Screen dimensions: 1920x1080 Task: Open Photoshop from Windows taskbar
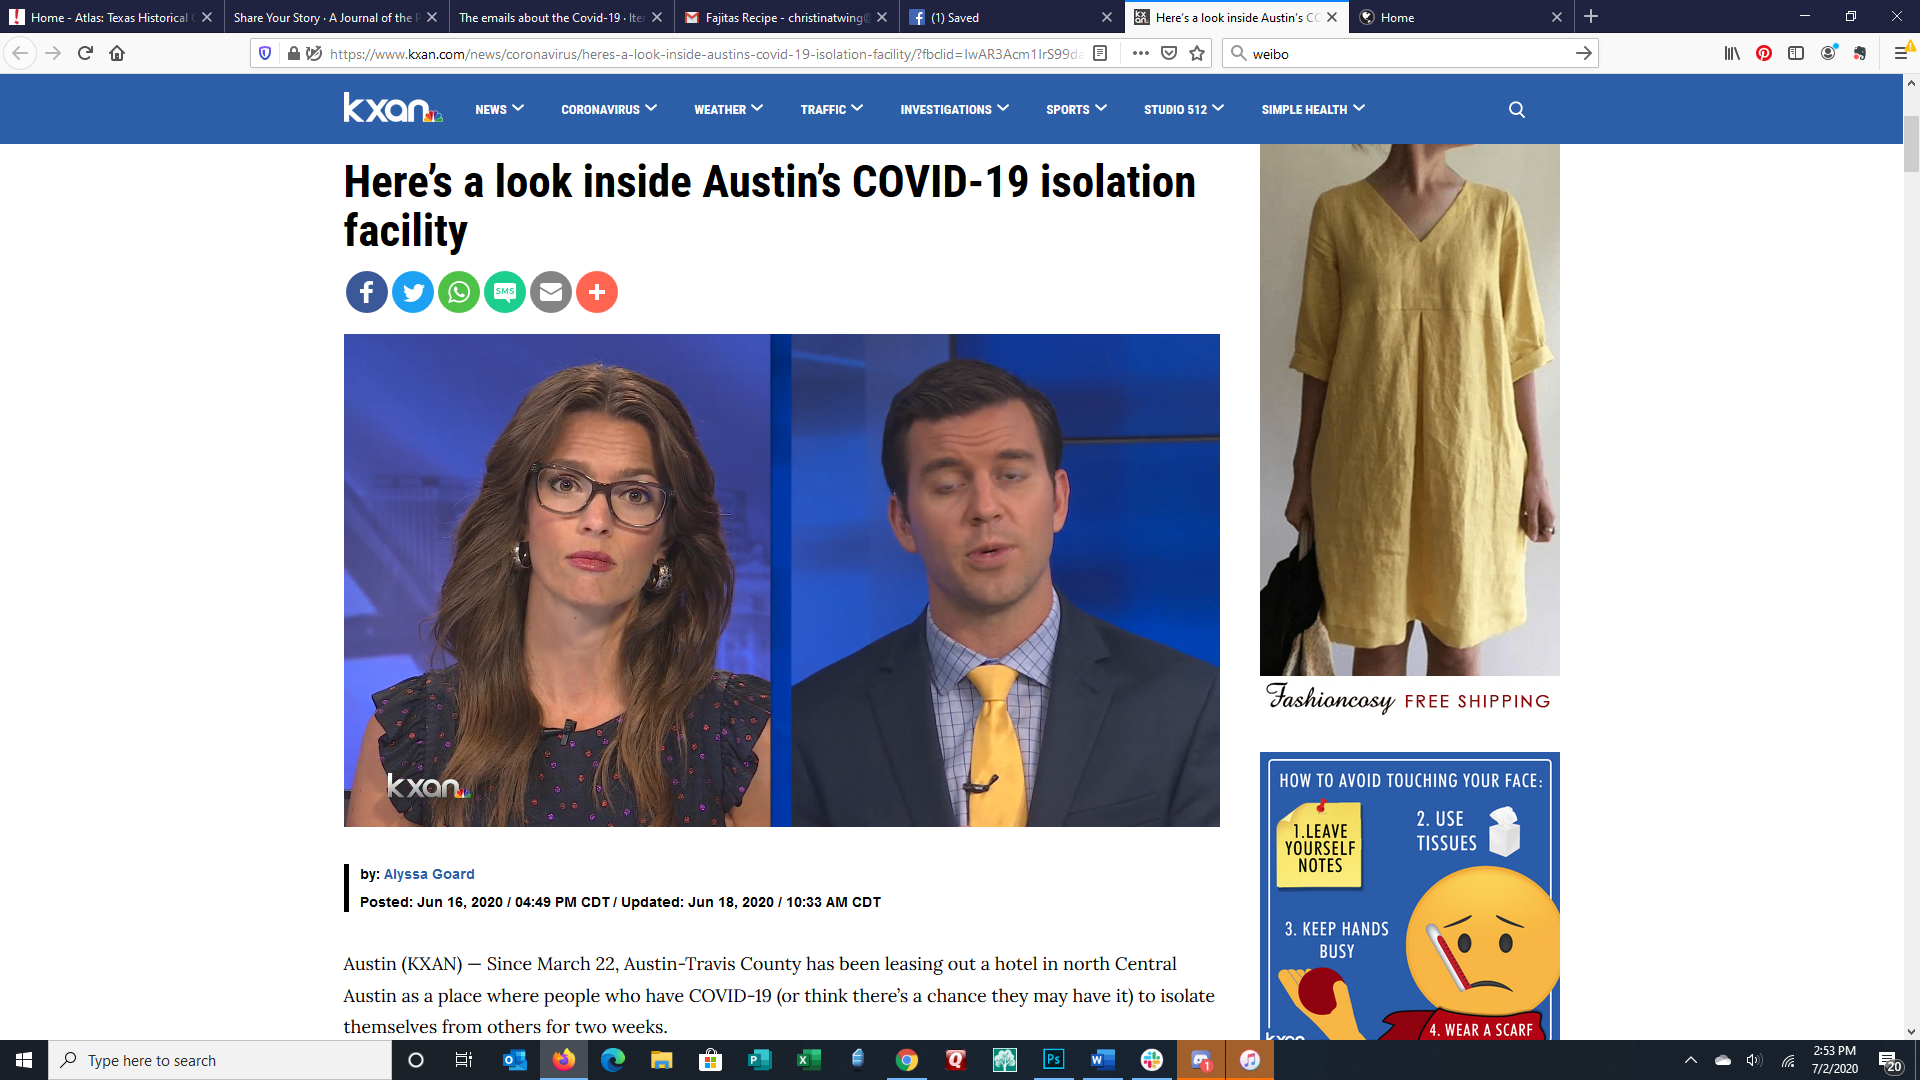(x=1053, y=1060)
